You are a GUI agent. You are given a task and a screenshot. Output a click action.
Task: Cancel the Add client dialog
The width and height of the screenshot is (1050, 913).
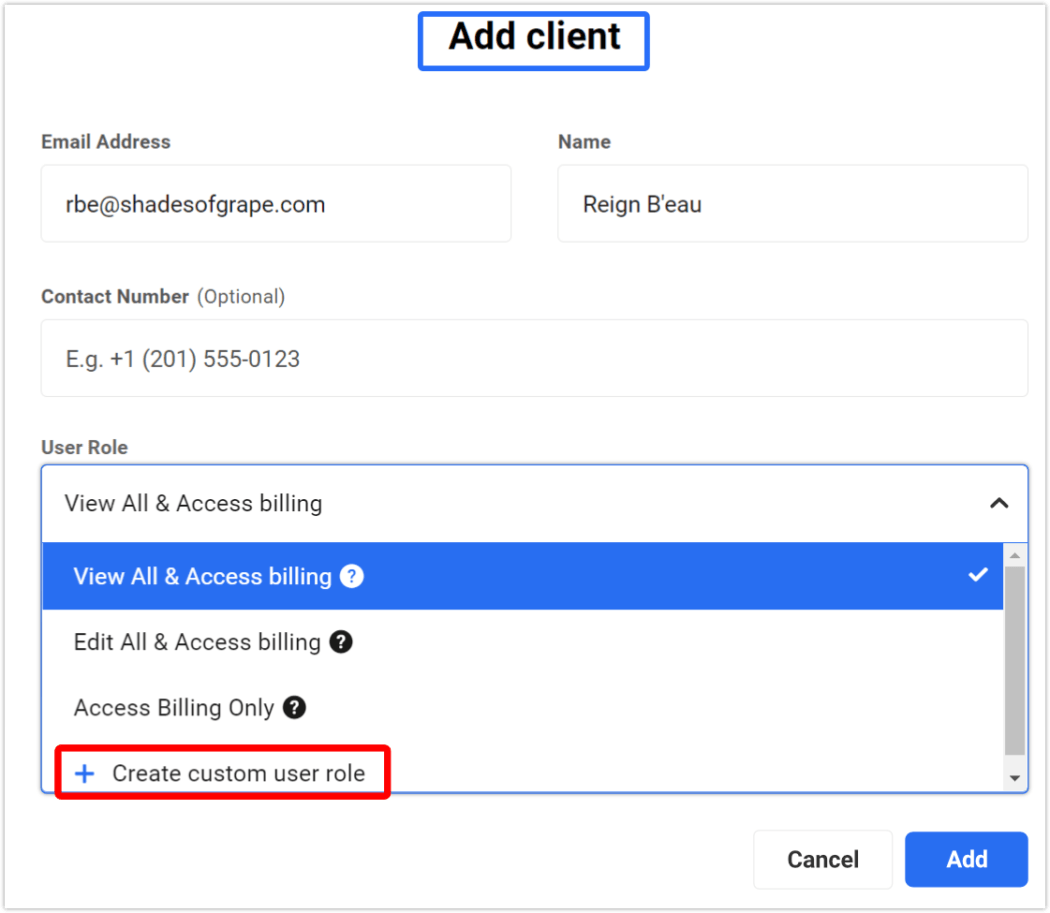point(822,859)
